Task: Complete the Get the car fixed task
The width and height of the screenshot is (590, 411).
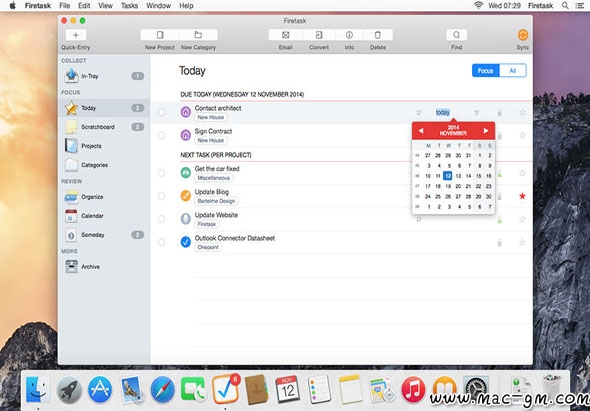Action: [161, 173]
